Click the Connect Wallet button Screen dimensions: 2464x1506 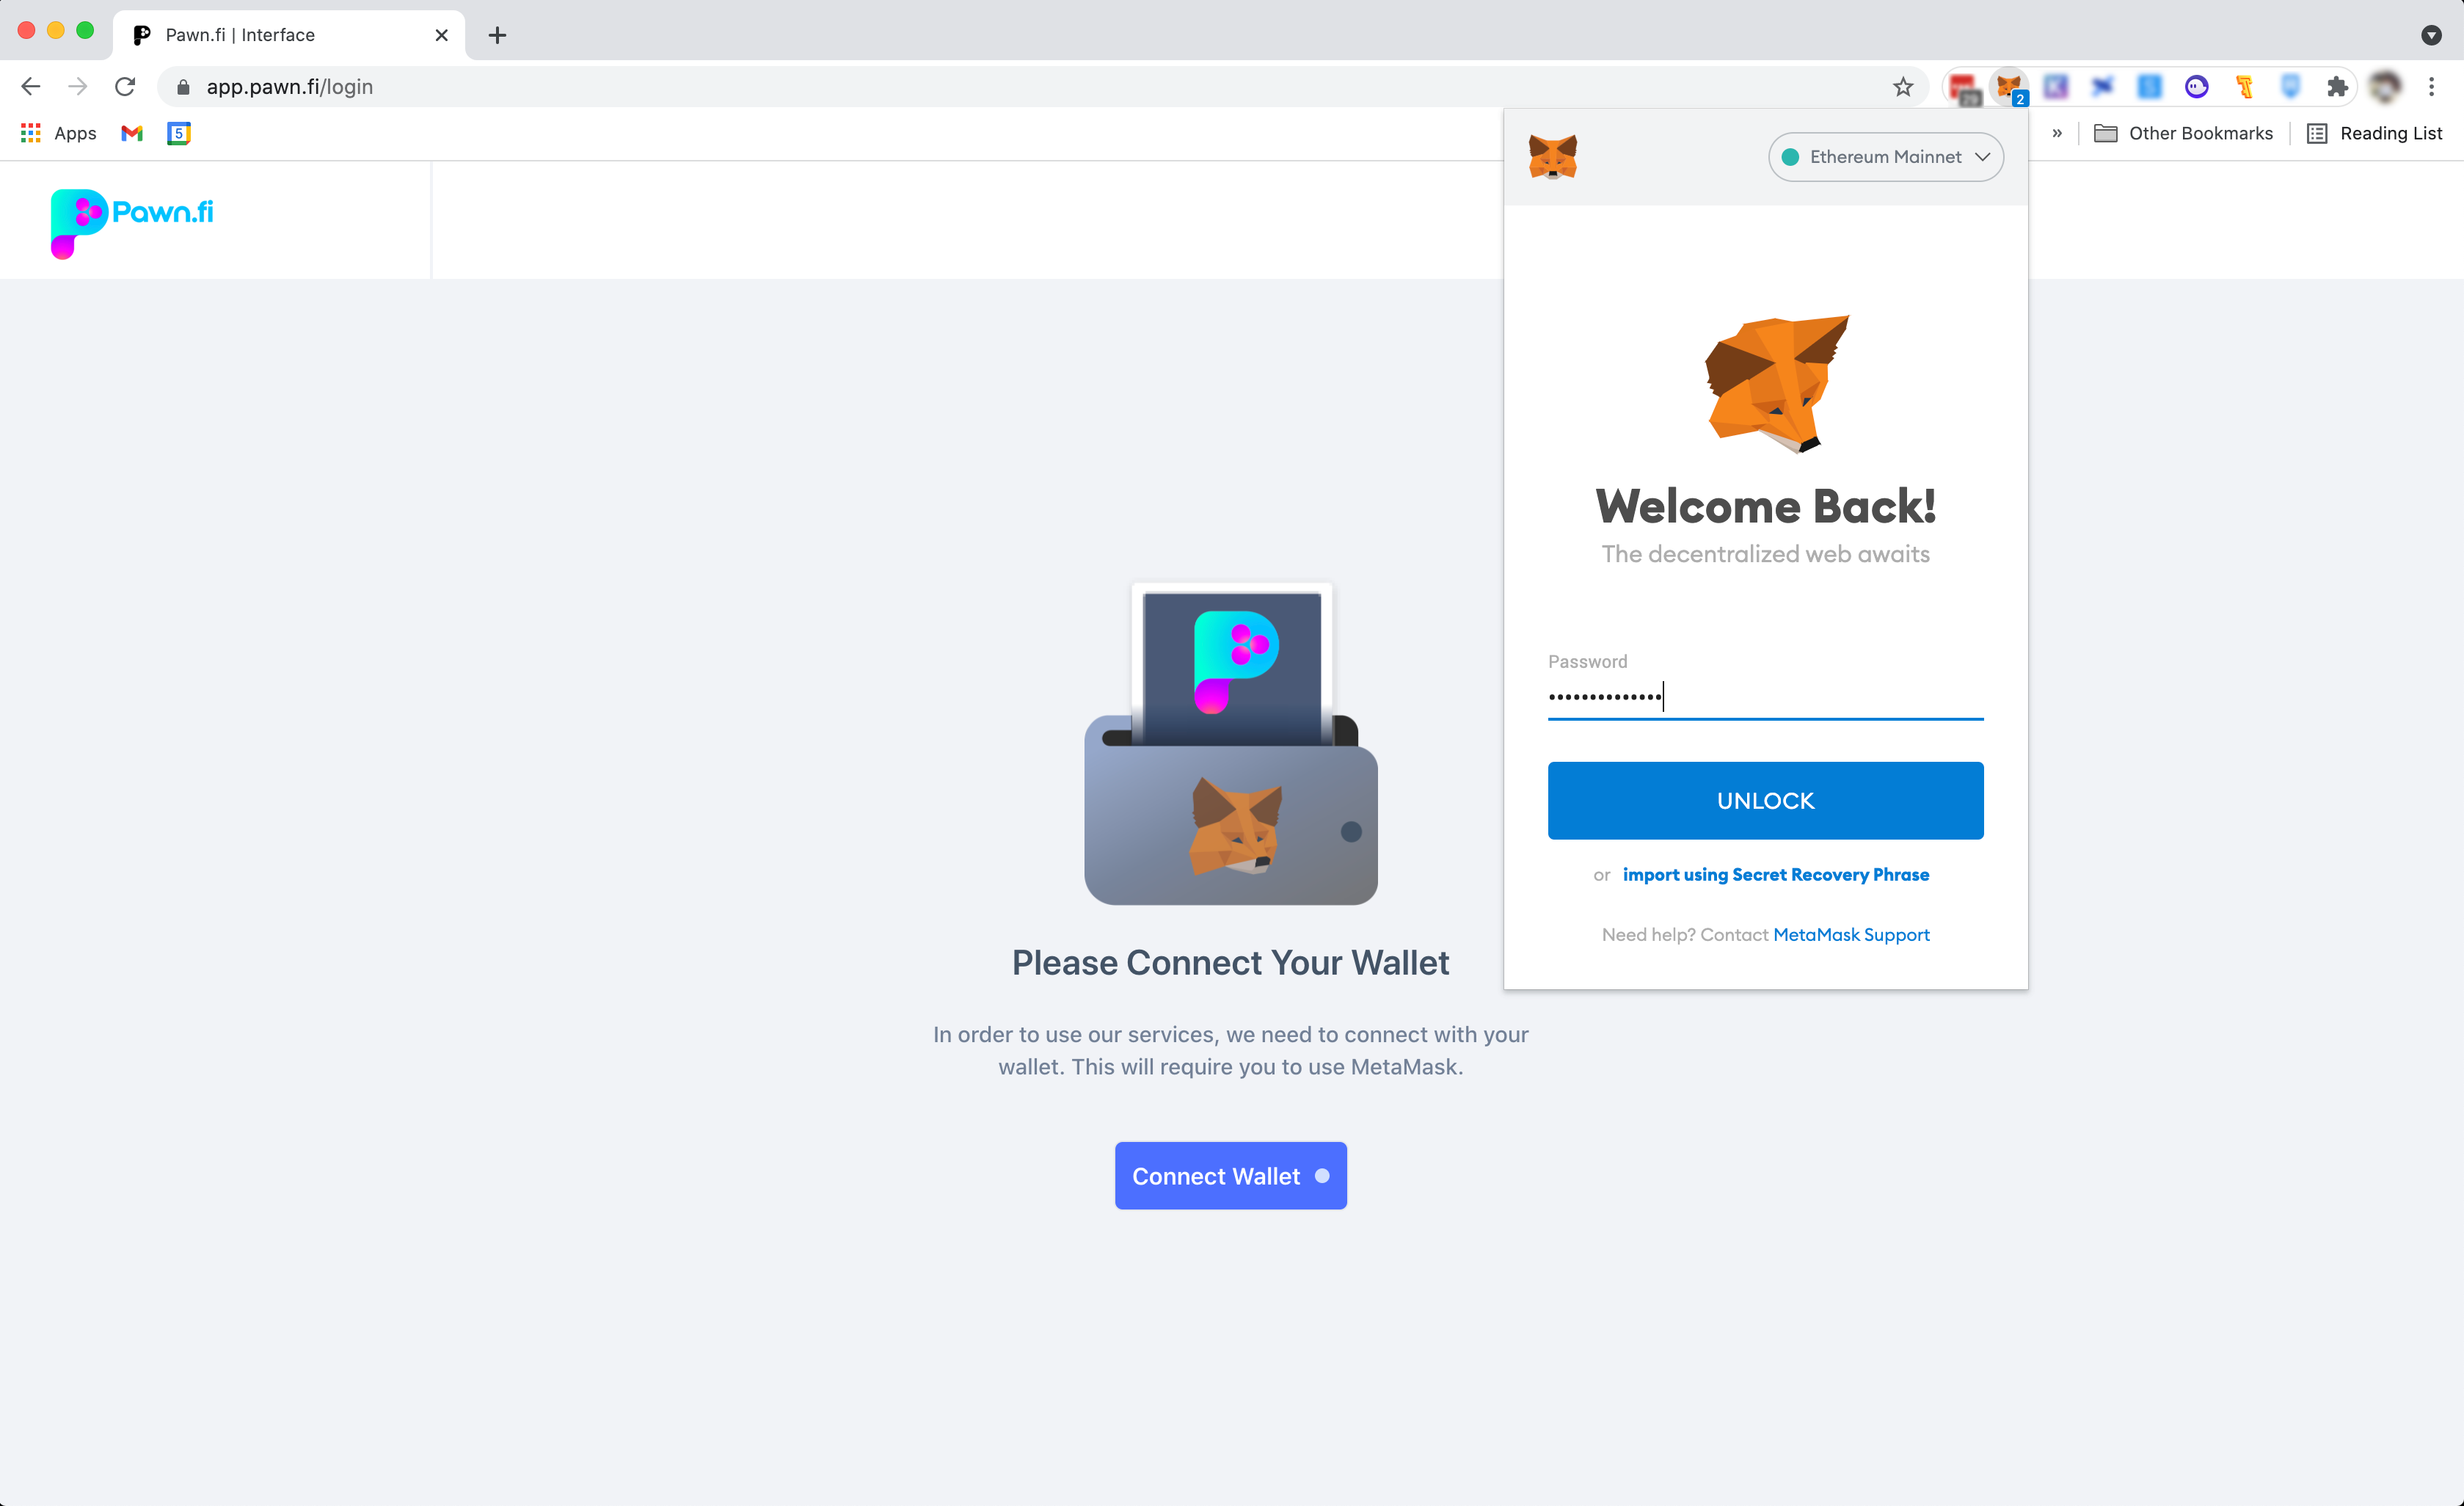[x=1230, y=1176]
